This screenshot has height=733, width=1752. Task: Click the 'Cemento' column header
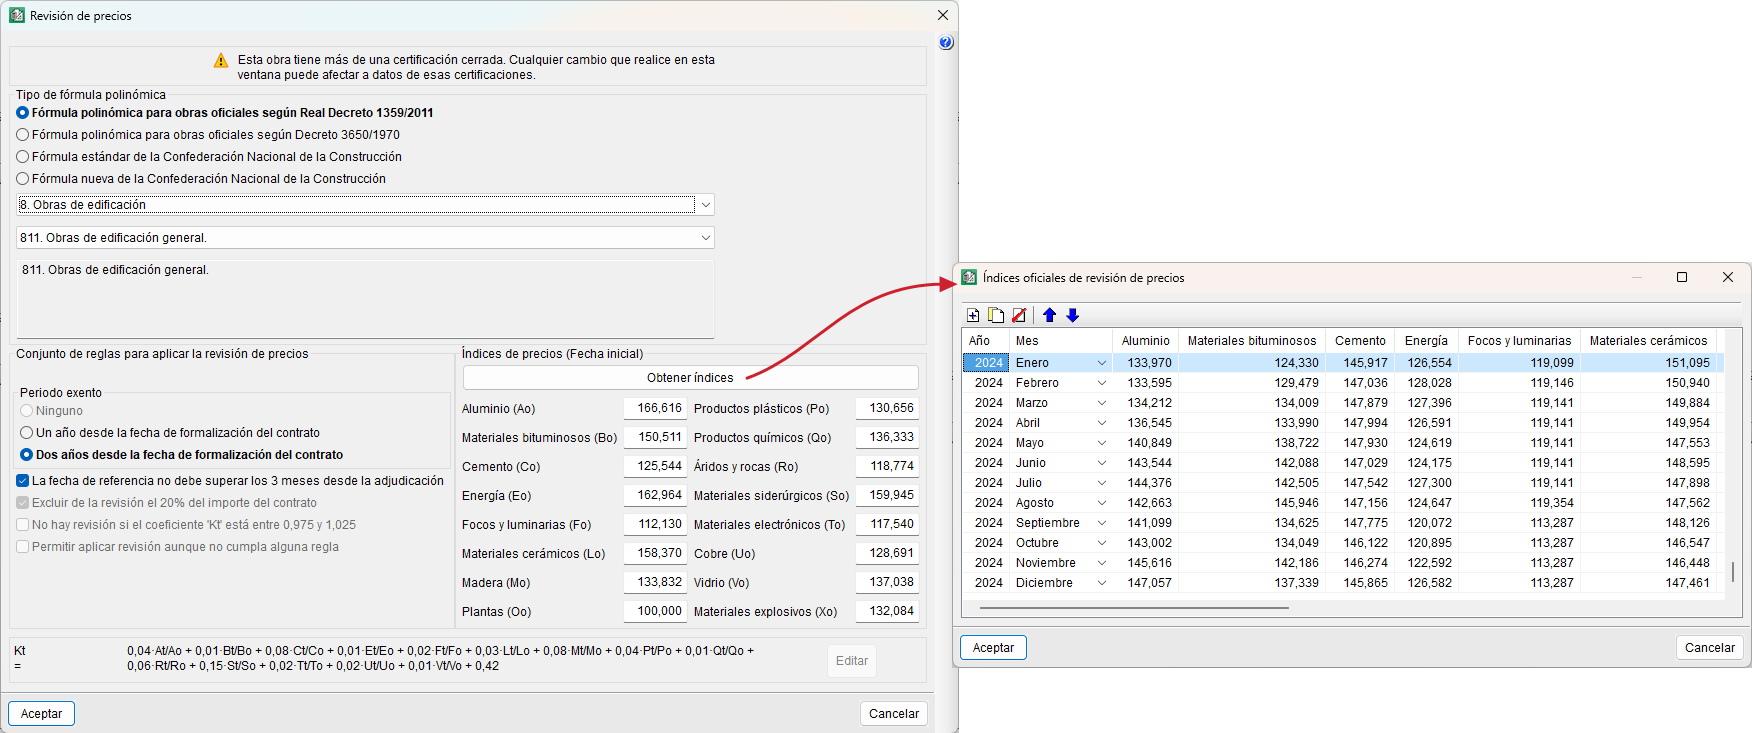(x=1360, y=341)
